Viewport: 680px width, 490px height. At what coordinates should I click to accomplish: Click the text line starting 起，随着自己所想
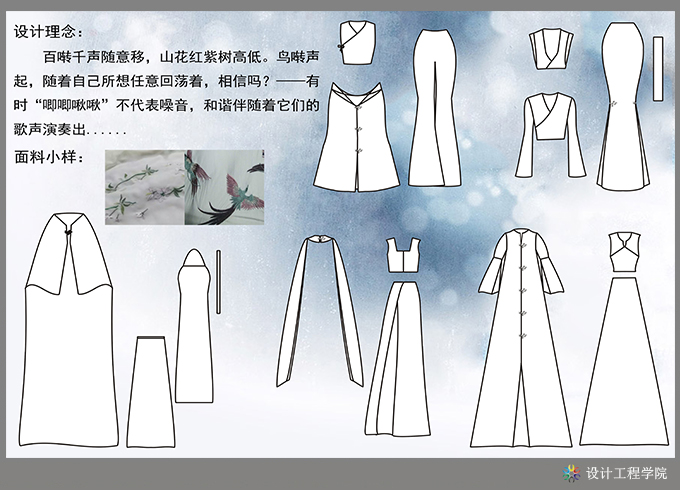(167, 81)
